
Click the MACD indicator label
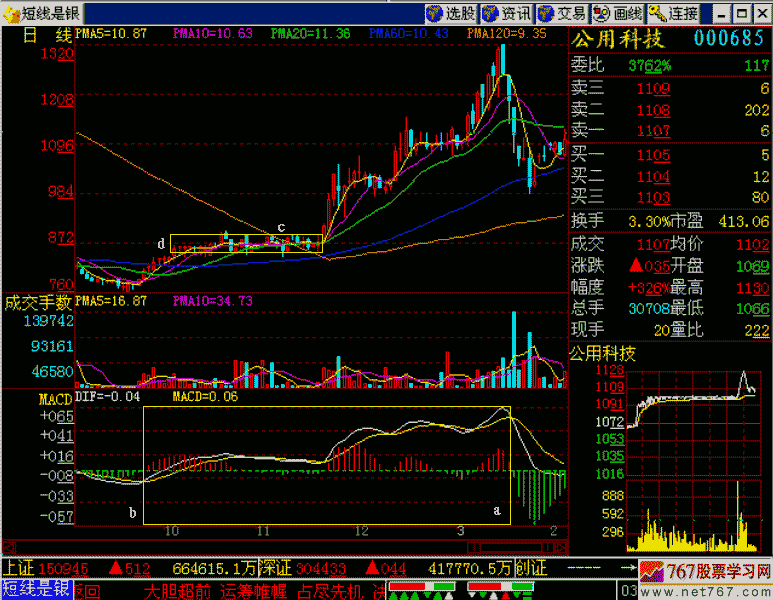pyautogui.click(x=21, y=399)
